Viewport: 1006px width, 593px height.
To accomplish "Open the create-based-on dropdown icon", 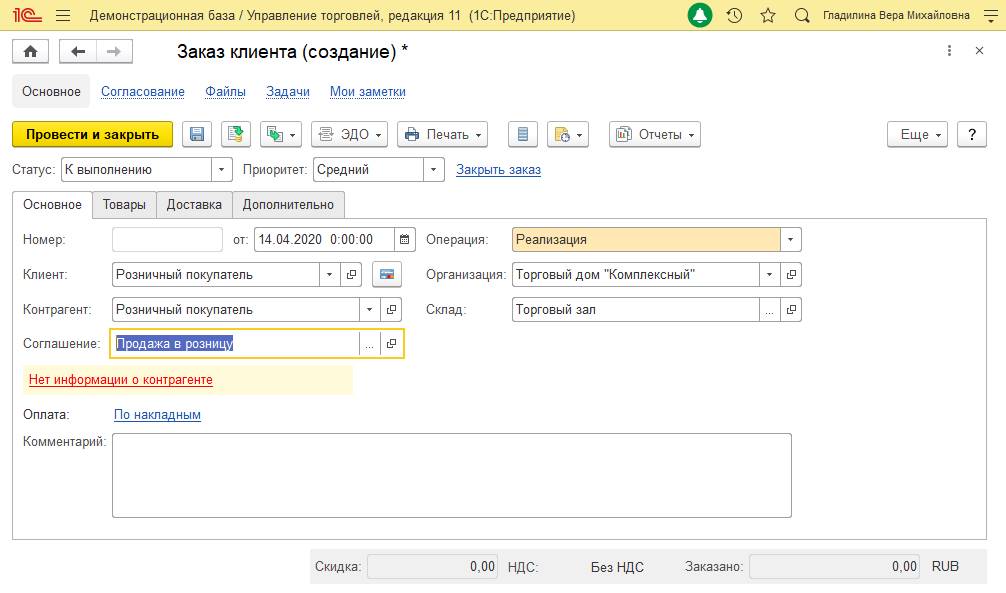I will pos(281,134).
